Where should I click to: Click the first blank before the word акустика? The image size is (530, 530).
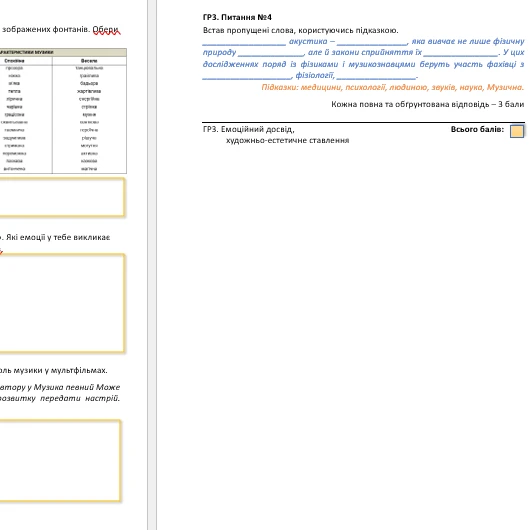click(x=244, y=43)
